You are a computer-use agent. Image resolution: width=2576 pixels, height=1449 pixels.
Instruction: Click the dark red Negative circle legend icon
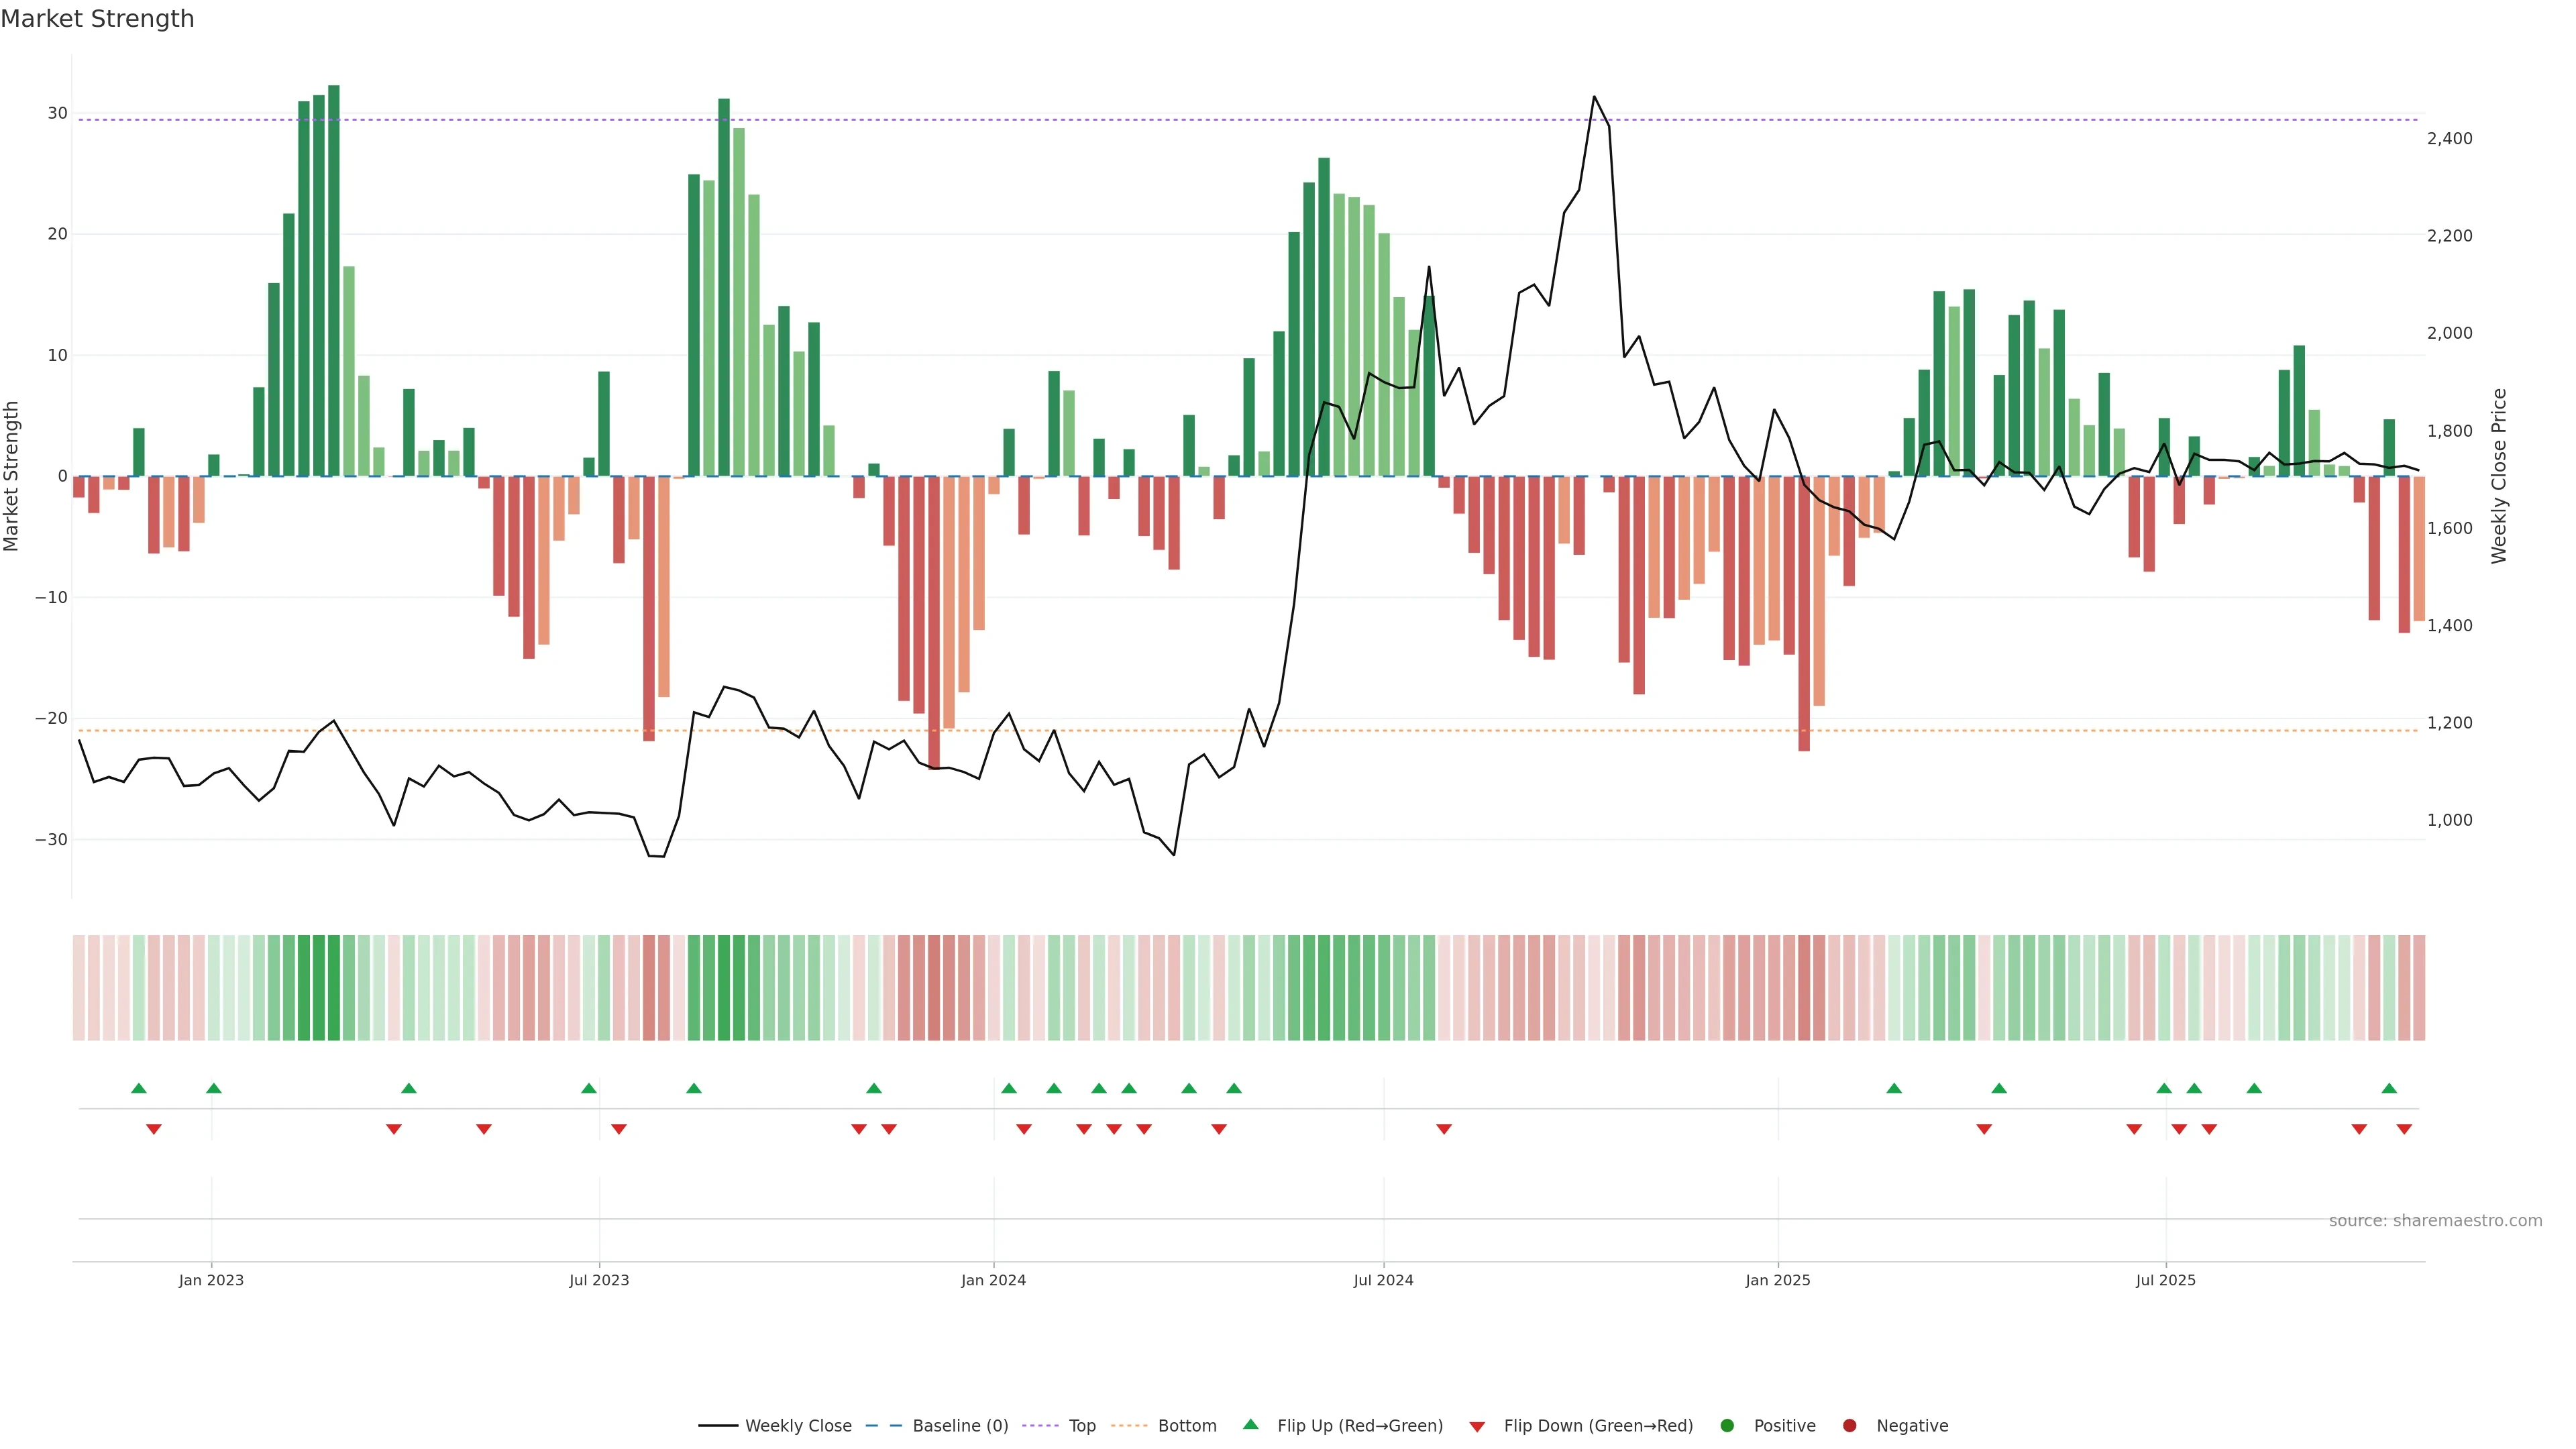click(1849, 1425)
